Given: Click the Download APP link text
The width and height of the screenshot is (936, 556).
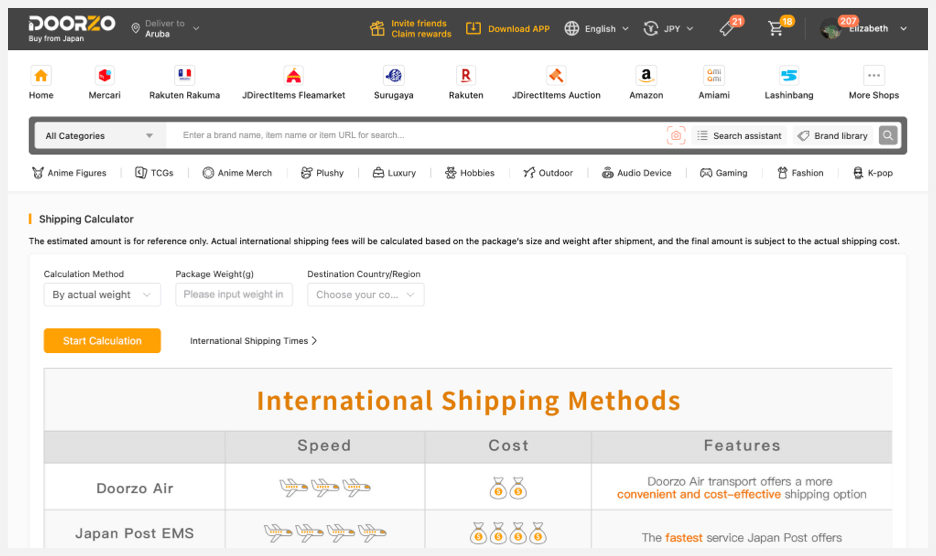Looking at the screenshot, I should (519, 29).
